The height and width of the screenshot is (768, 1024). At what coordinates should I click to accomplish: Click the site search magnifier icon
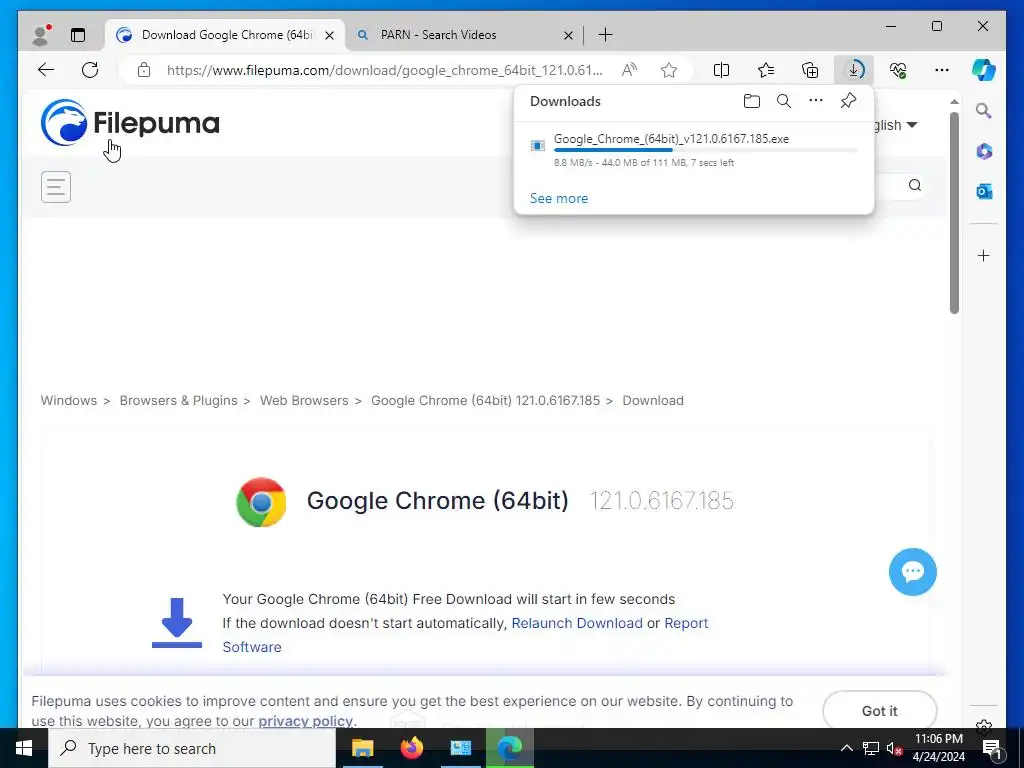914,185
